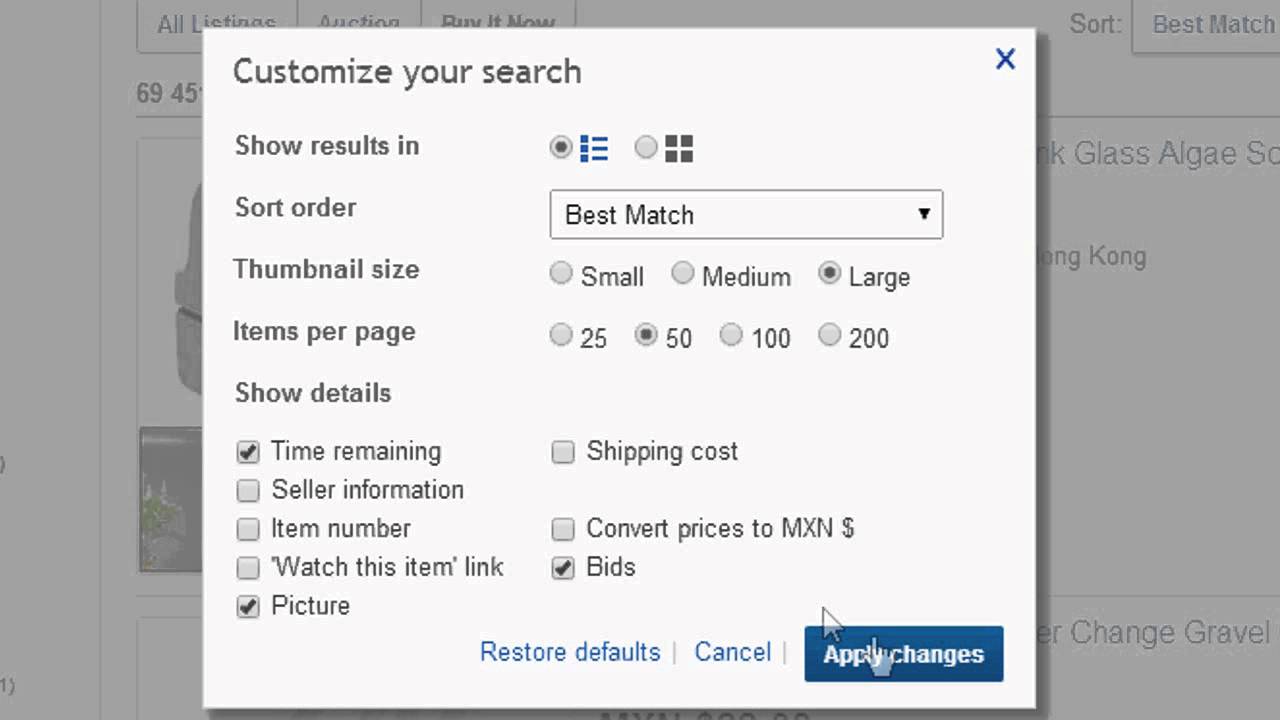Check the Item number option

tap(248, 529)
